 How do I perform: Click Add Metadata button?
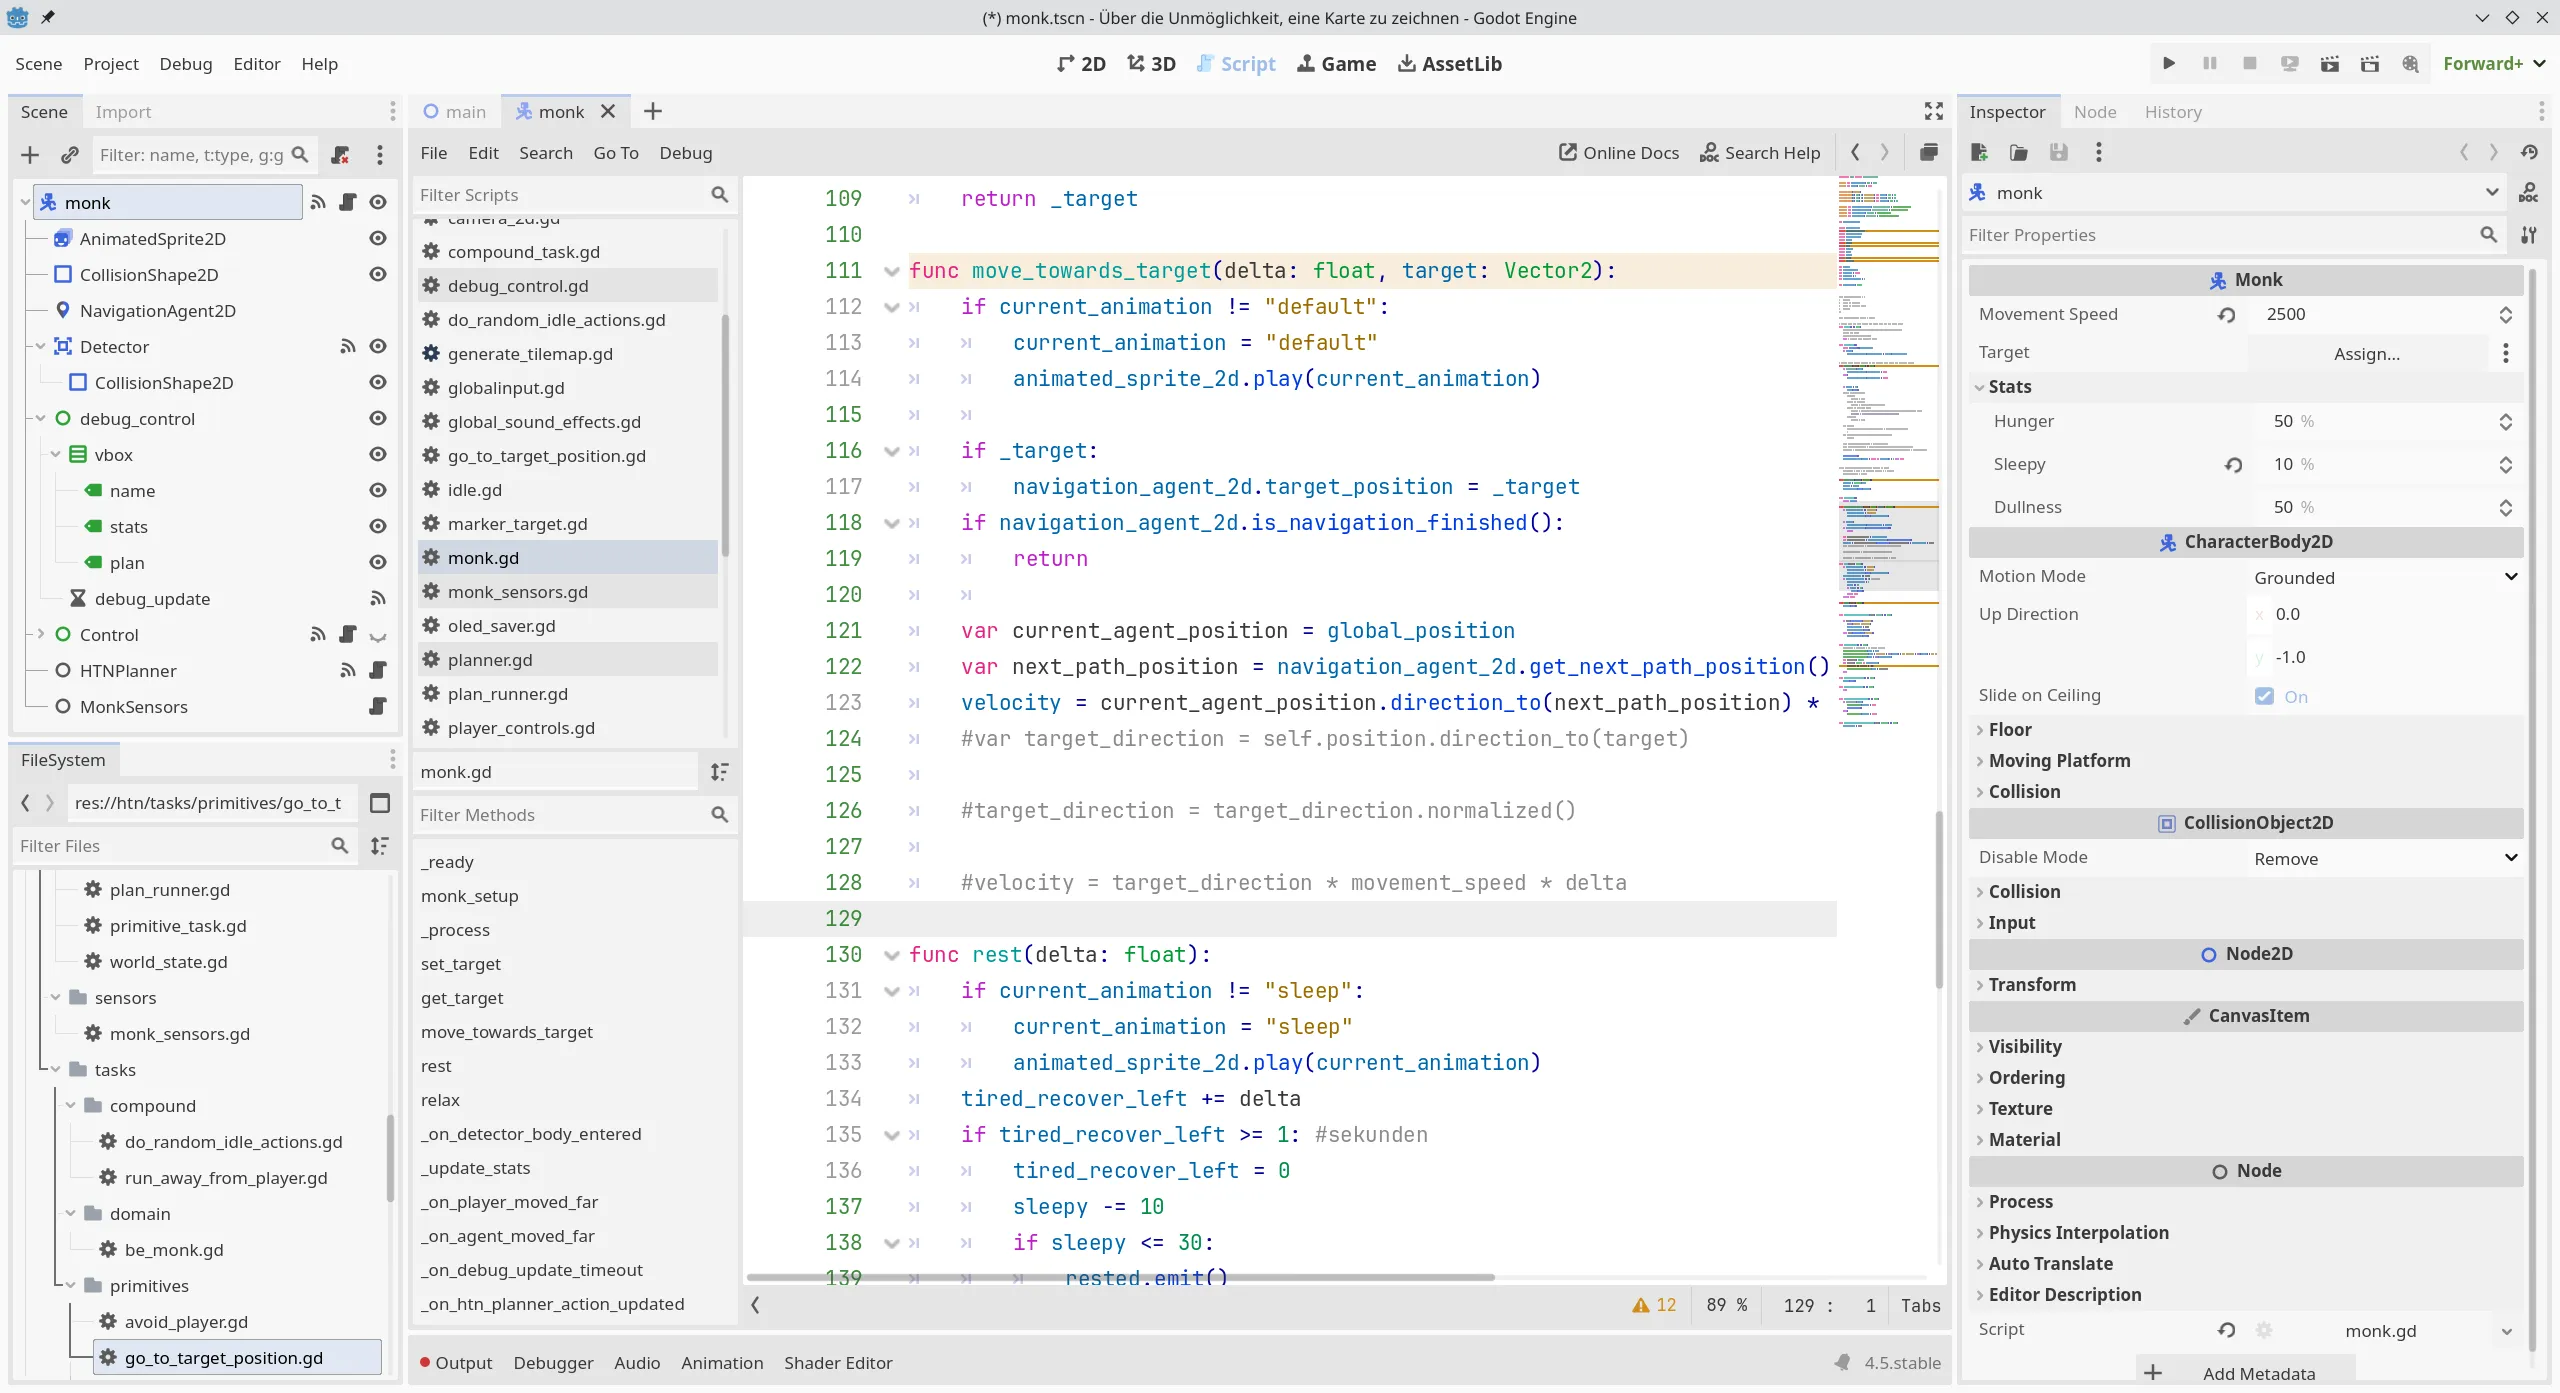pyautogui.click(x=2245, y=1373)
